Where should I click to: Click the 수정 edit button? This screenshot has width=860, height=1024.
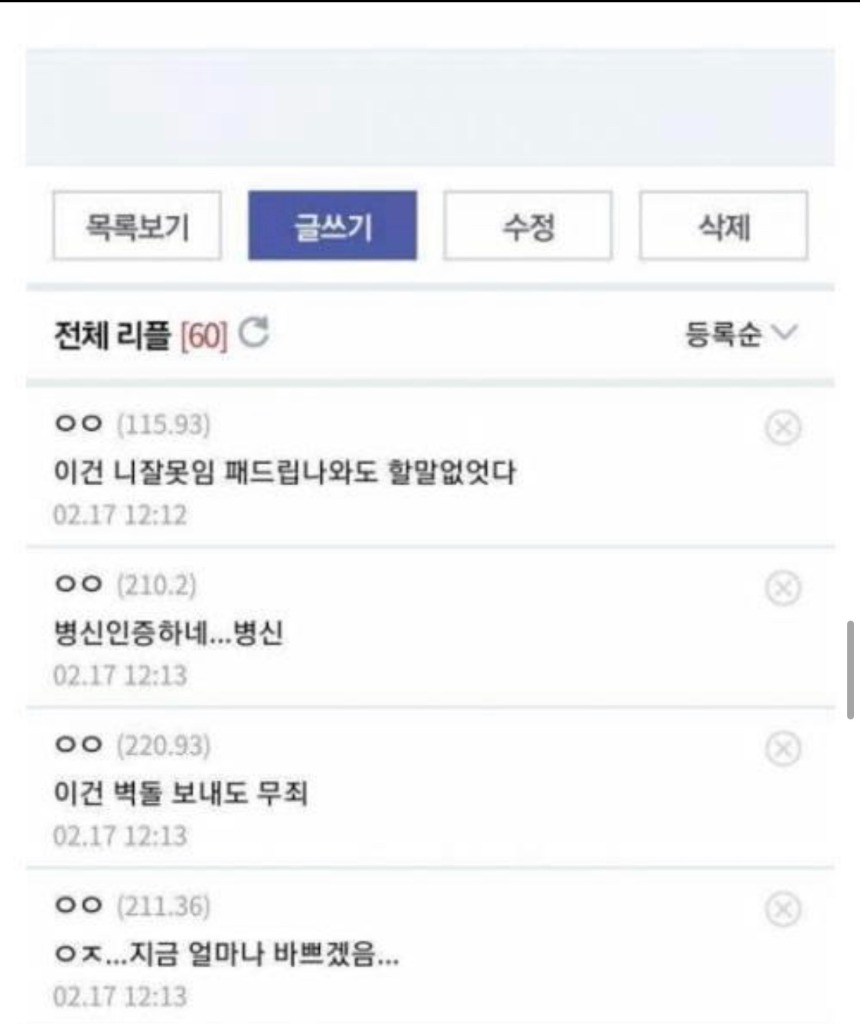[x=528, y=226]
